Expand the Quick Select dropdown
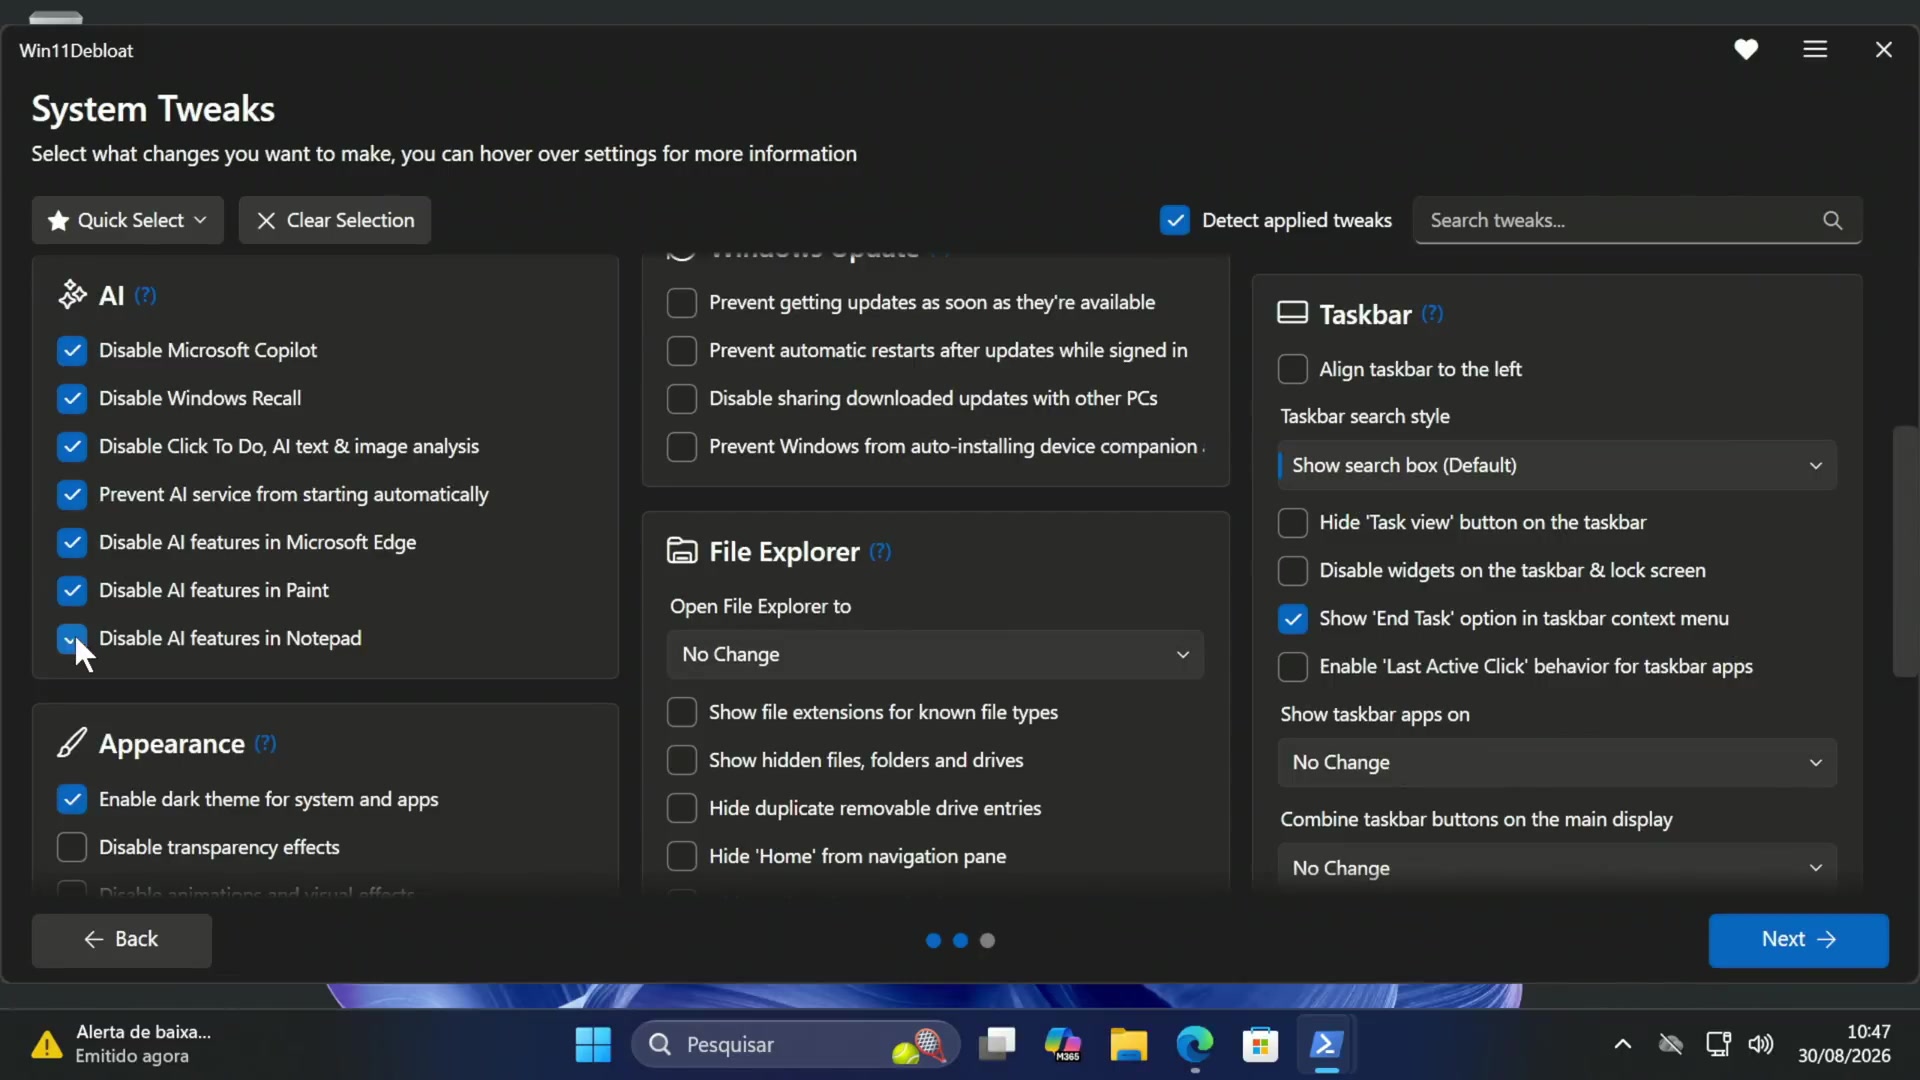The height and width of the screenshot is (1080, 1920). [128, 220]
